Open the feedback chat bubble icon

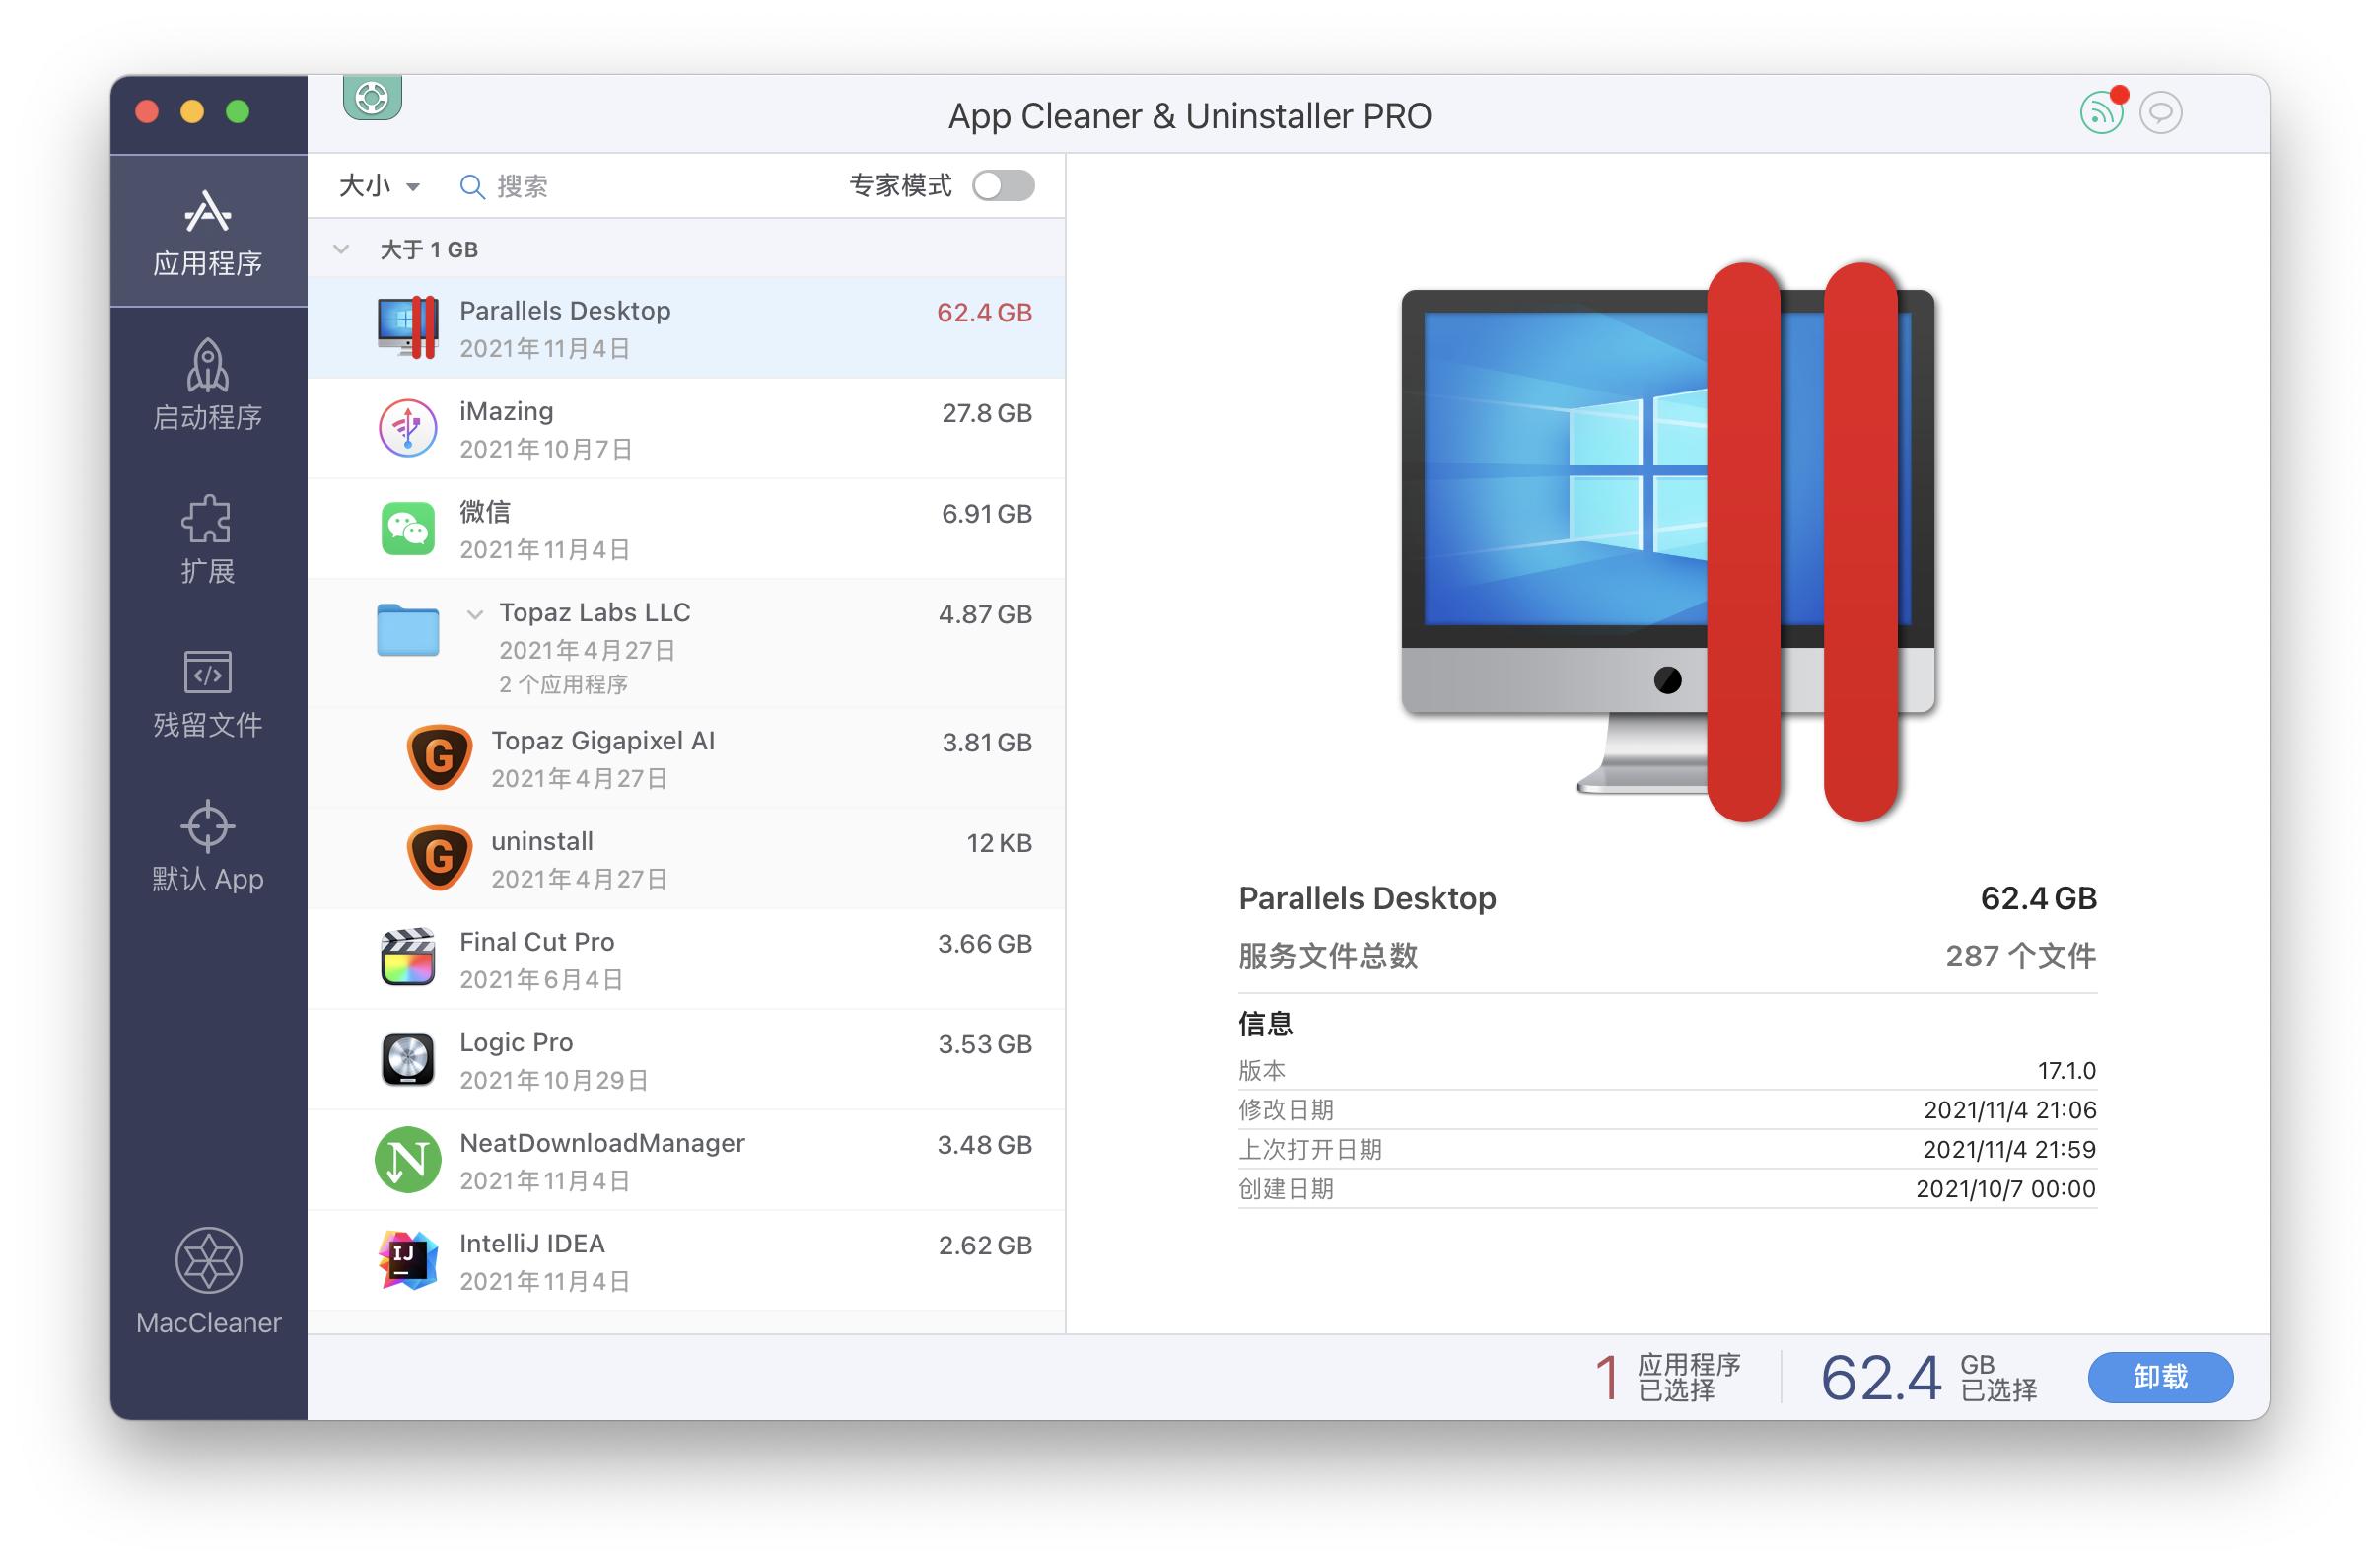(x=2160, y=112)
